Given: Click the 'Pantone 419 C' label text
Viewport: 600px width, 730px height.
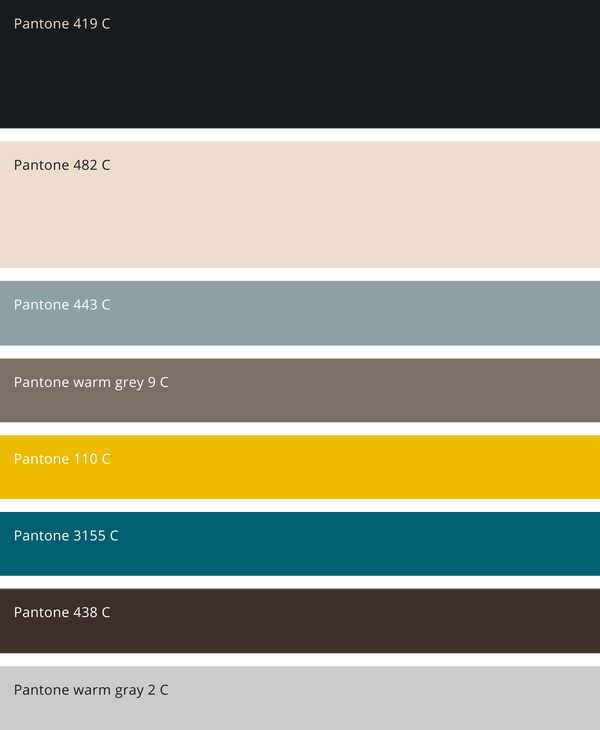Looking at the screenshot, I should click(62, 24).
